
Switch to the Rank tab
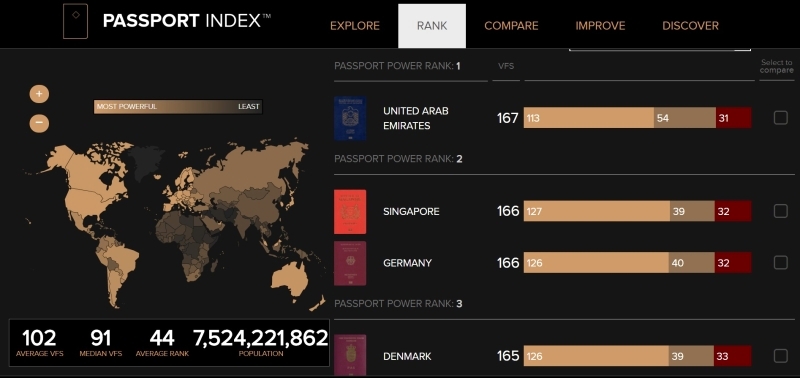[432, 26]
